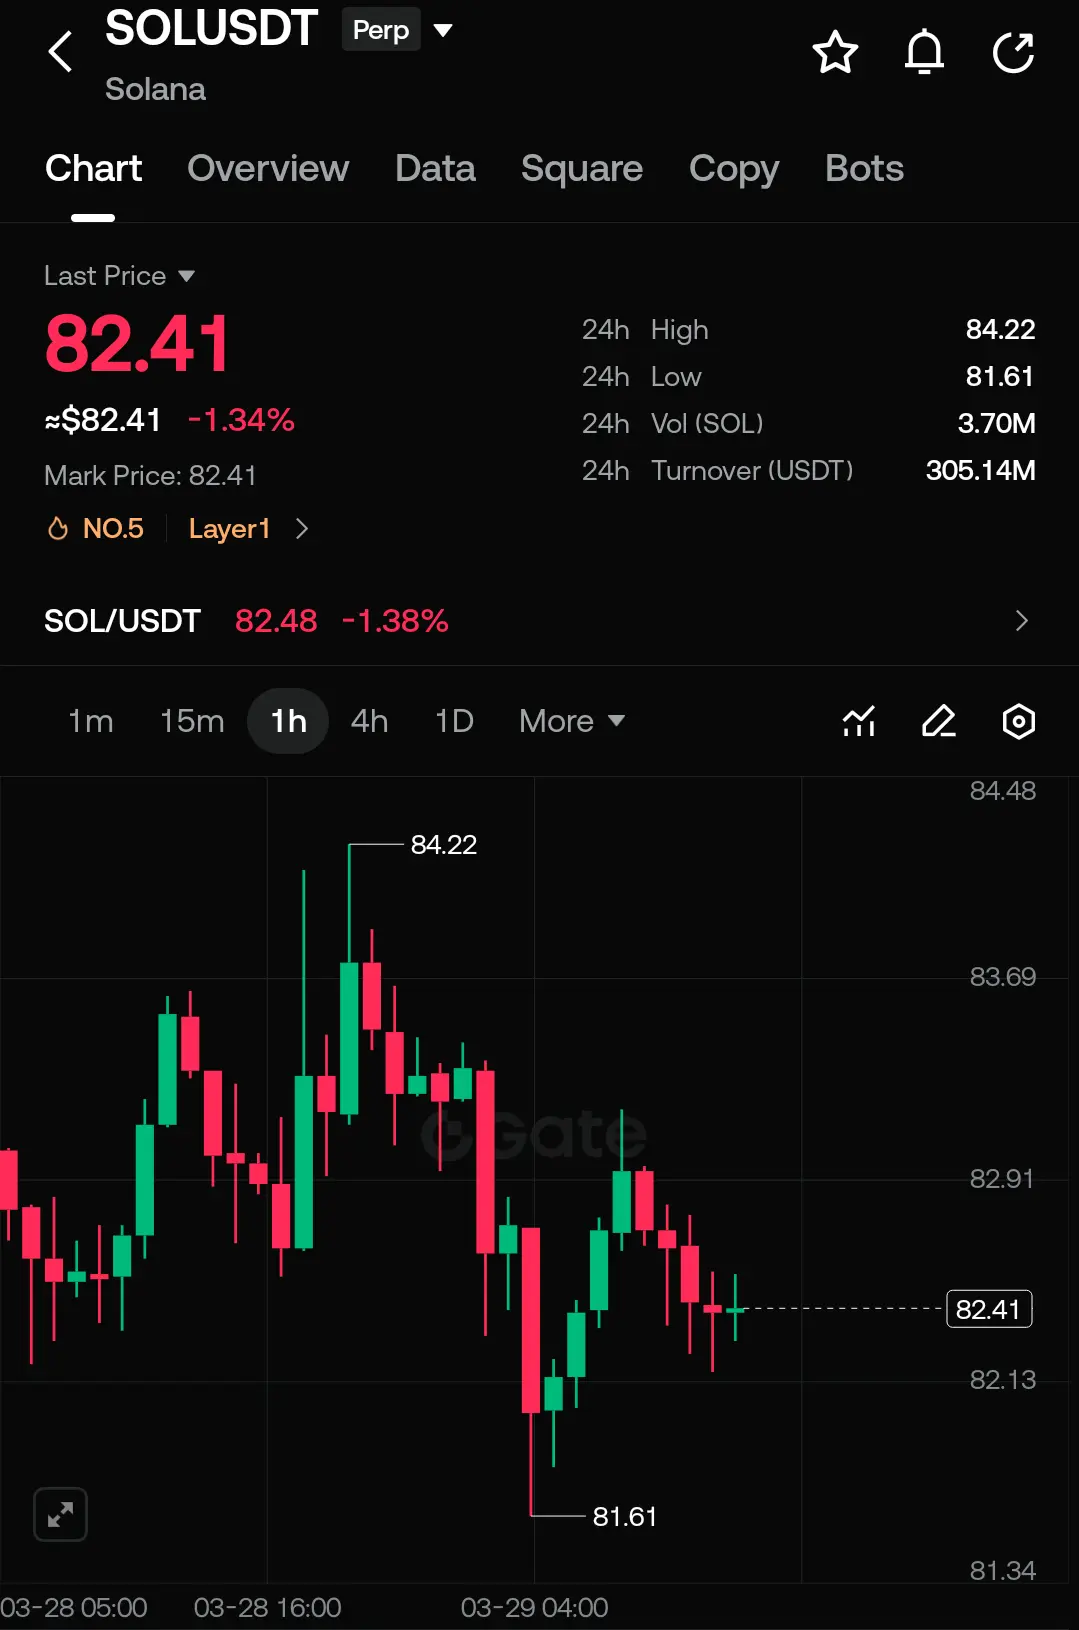Tap the SOLUSDT pair title

click(211, 28)
